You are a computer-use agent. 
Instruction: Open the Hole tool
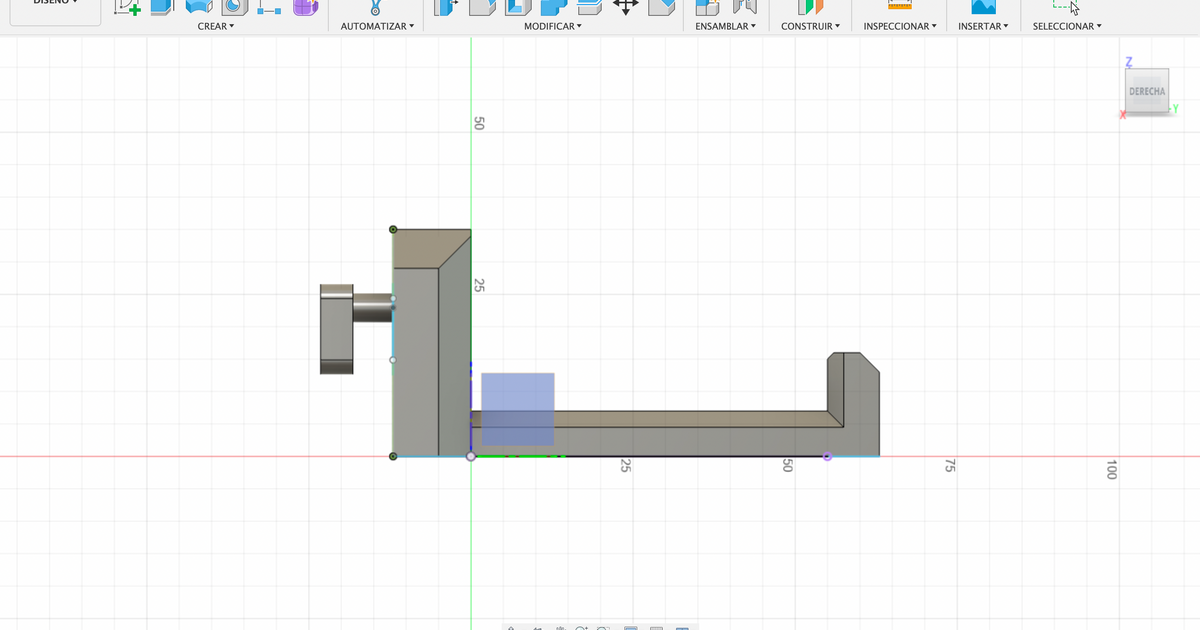pos(235,8)
